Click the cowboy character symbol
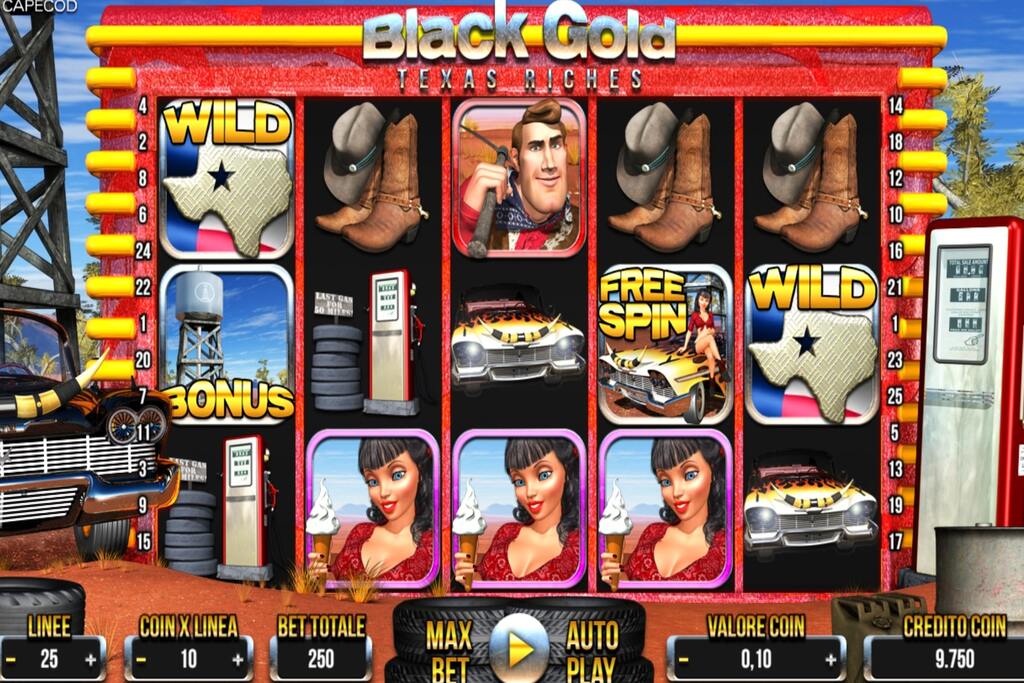 click(x=520, y=178)
